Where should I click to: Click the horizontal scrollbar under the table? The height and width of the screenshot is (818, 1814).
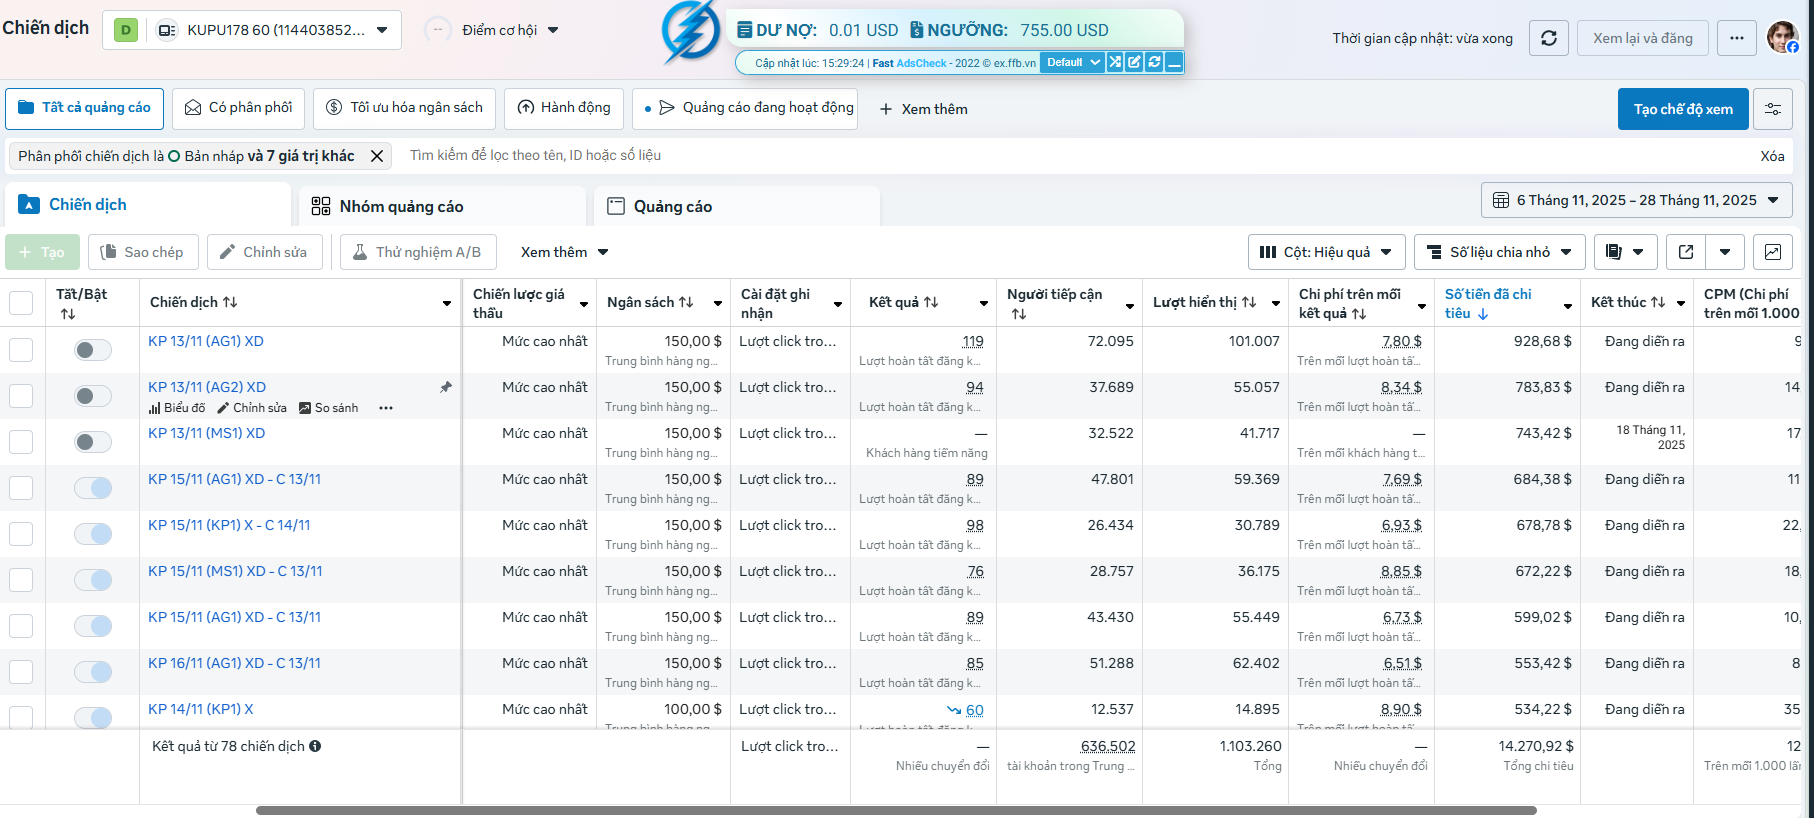coord(896,810)
